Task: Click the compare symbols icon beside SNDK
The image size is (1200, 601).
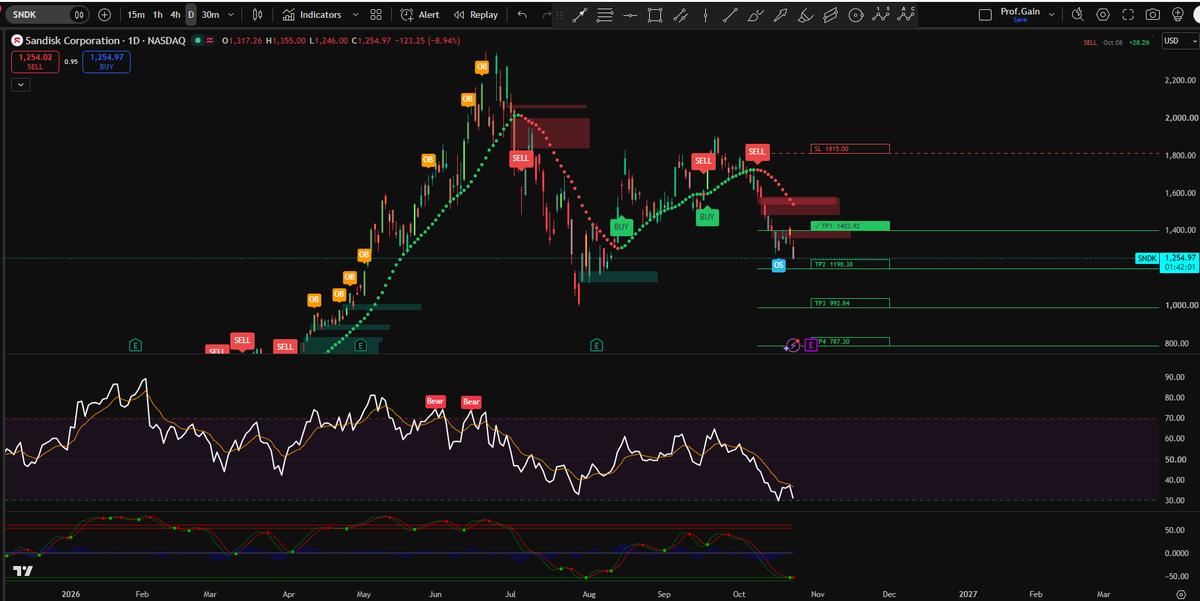Action: coord(80,15)
